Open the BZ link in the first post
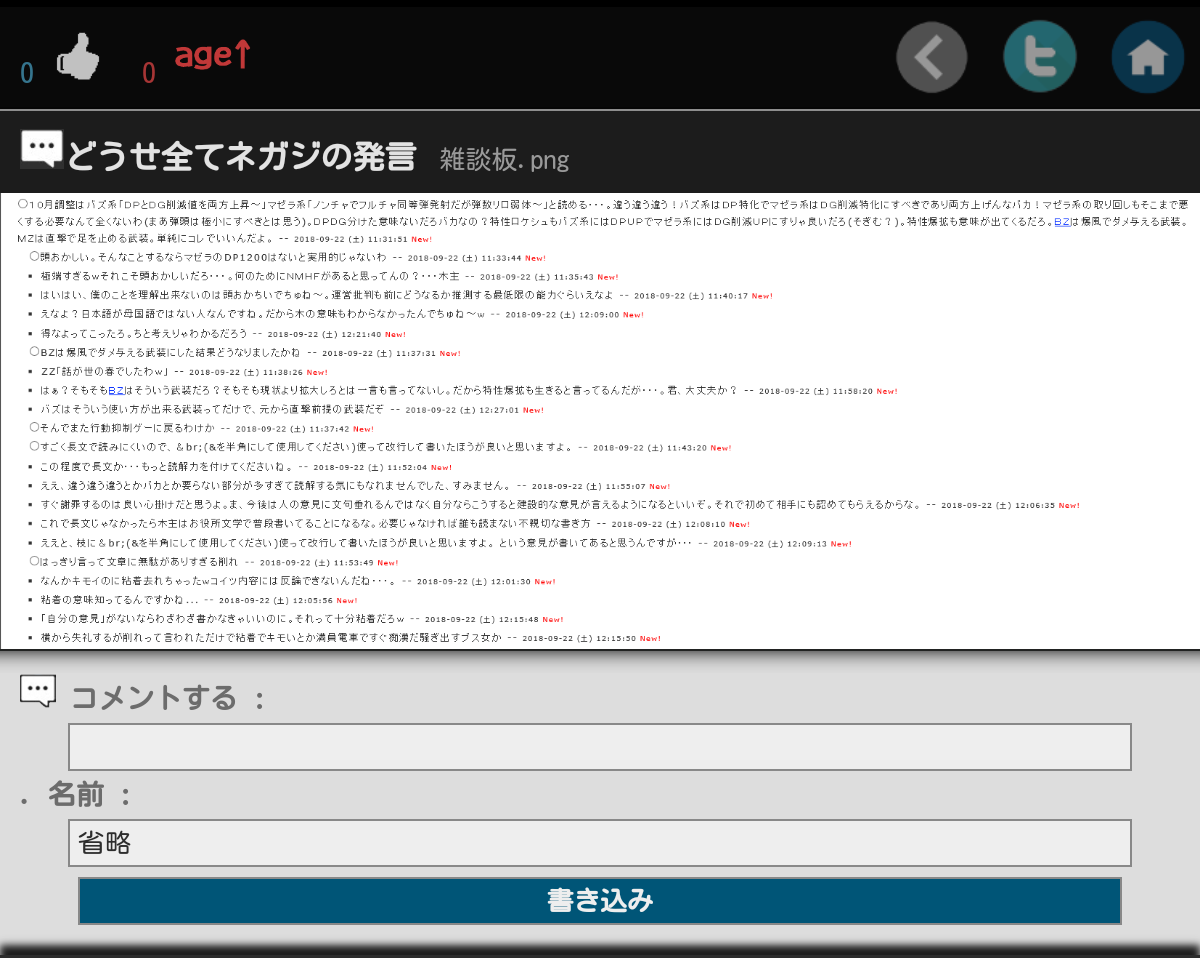The width and height of the screenshot is (1200, 958). tap(1062, 222)
